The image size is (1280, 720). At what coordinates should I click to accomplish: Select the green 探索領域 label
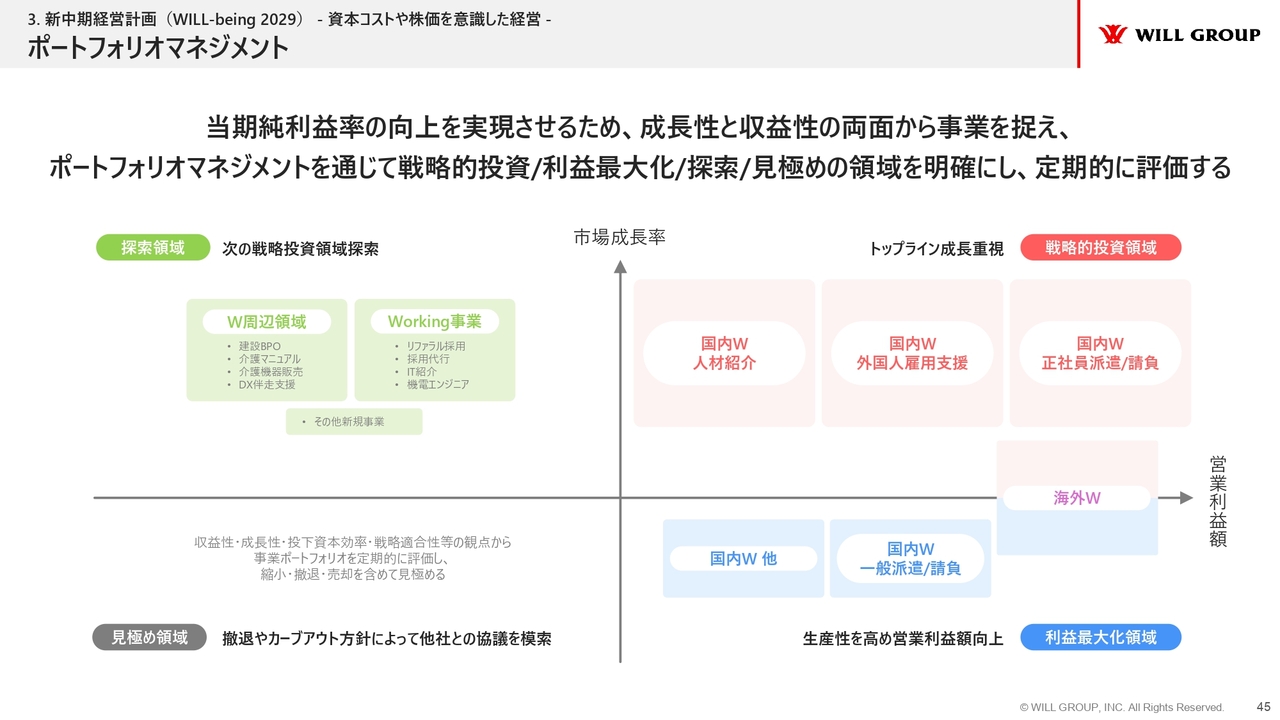tap(153, 247)
